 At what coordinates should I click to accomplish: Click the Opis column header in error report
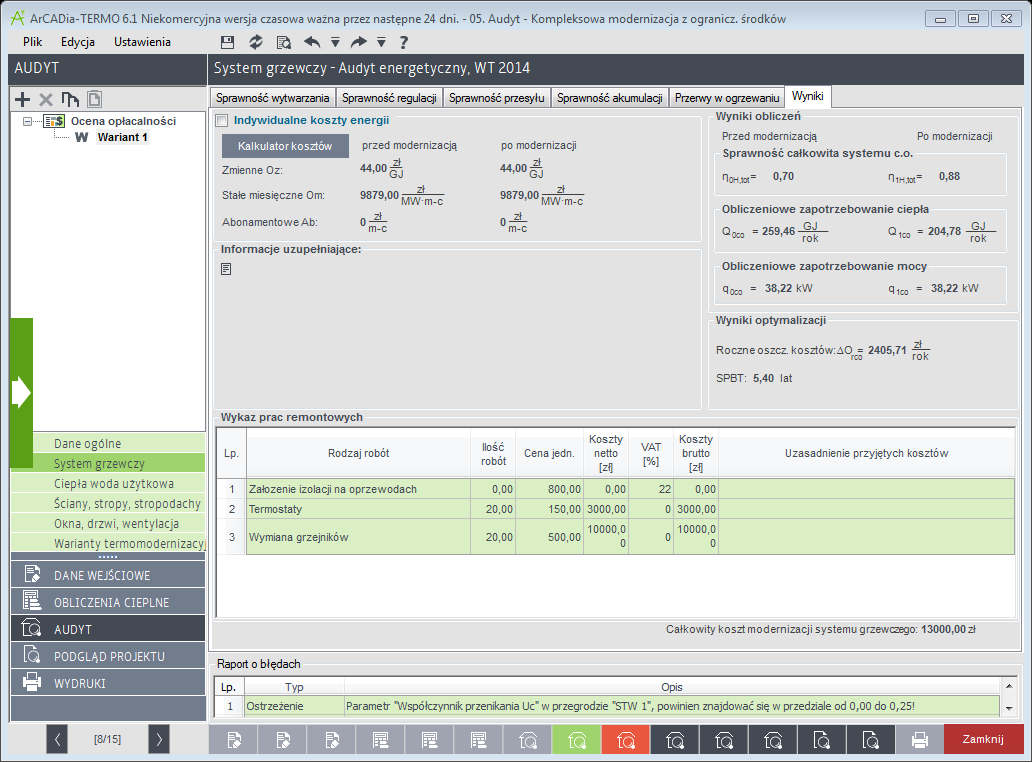(x=671, y=686)
